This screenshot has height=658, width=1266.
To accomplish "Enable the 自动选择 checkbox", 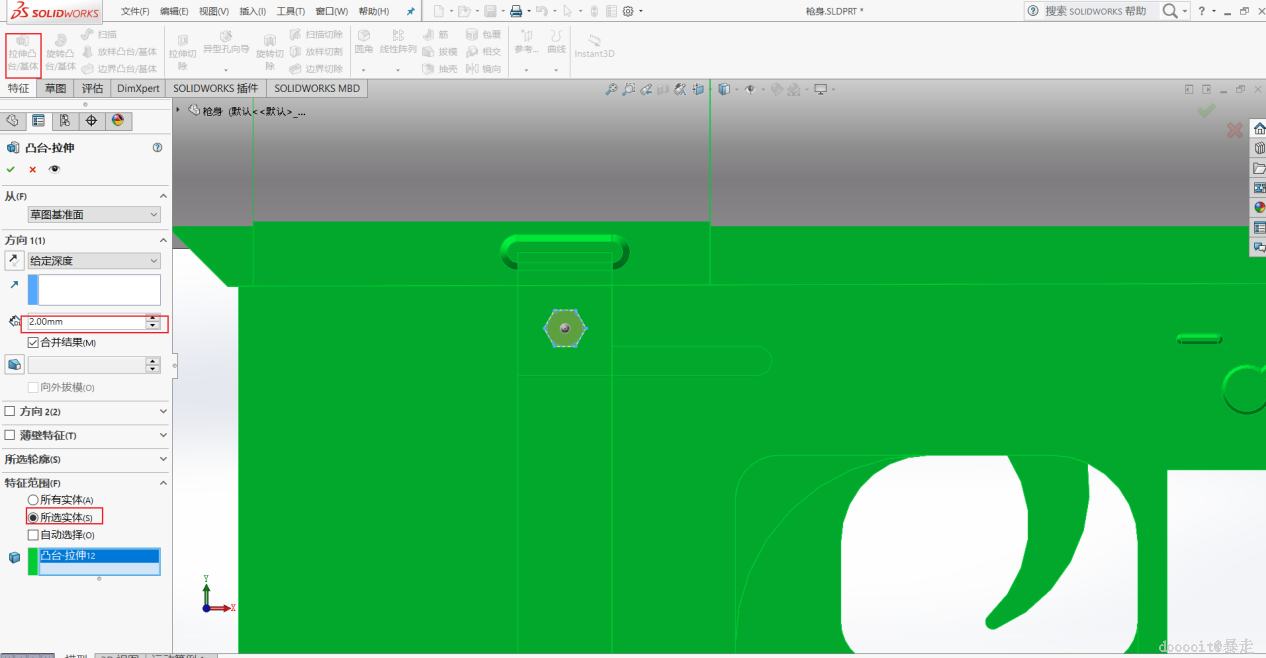I will point(33,535).
